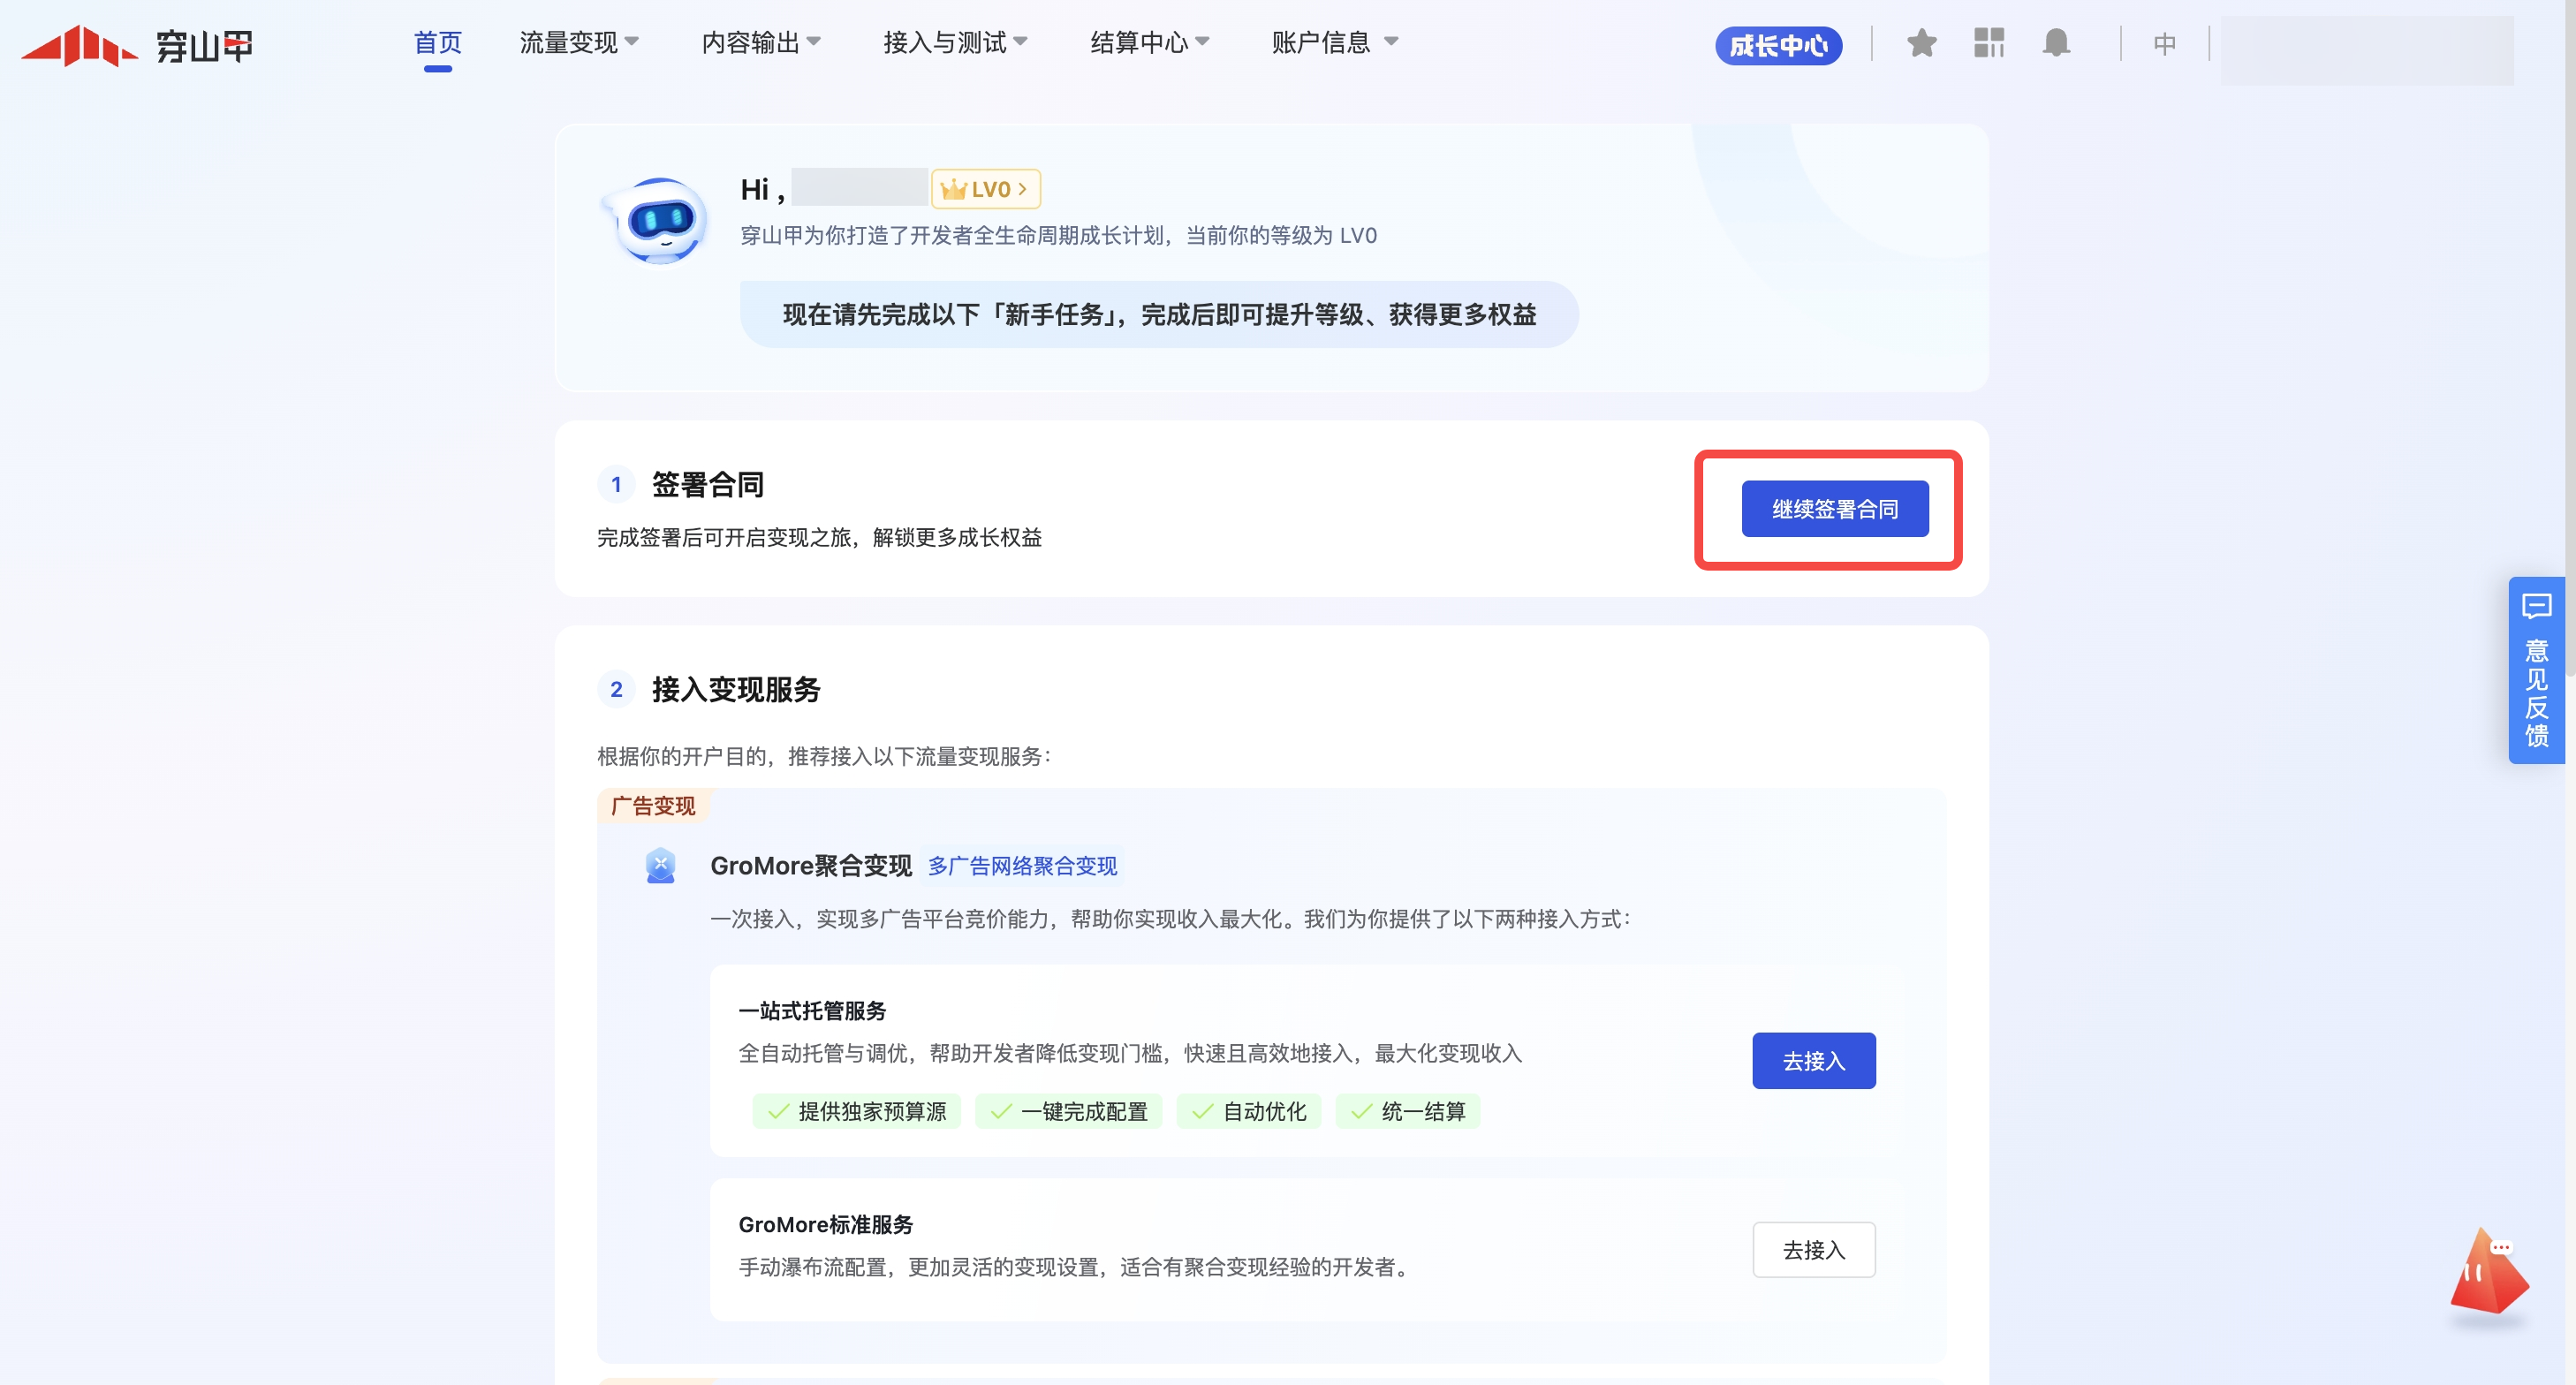The image size is (2576, 1385).
Task: Open the favorites star icon
Action: point(1921,43)
